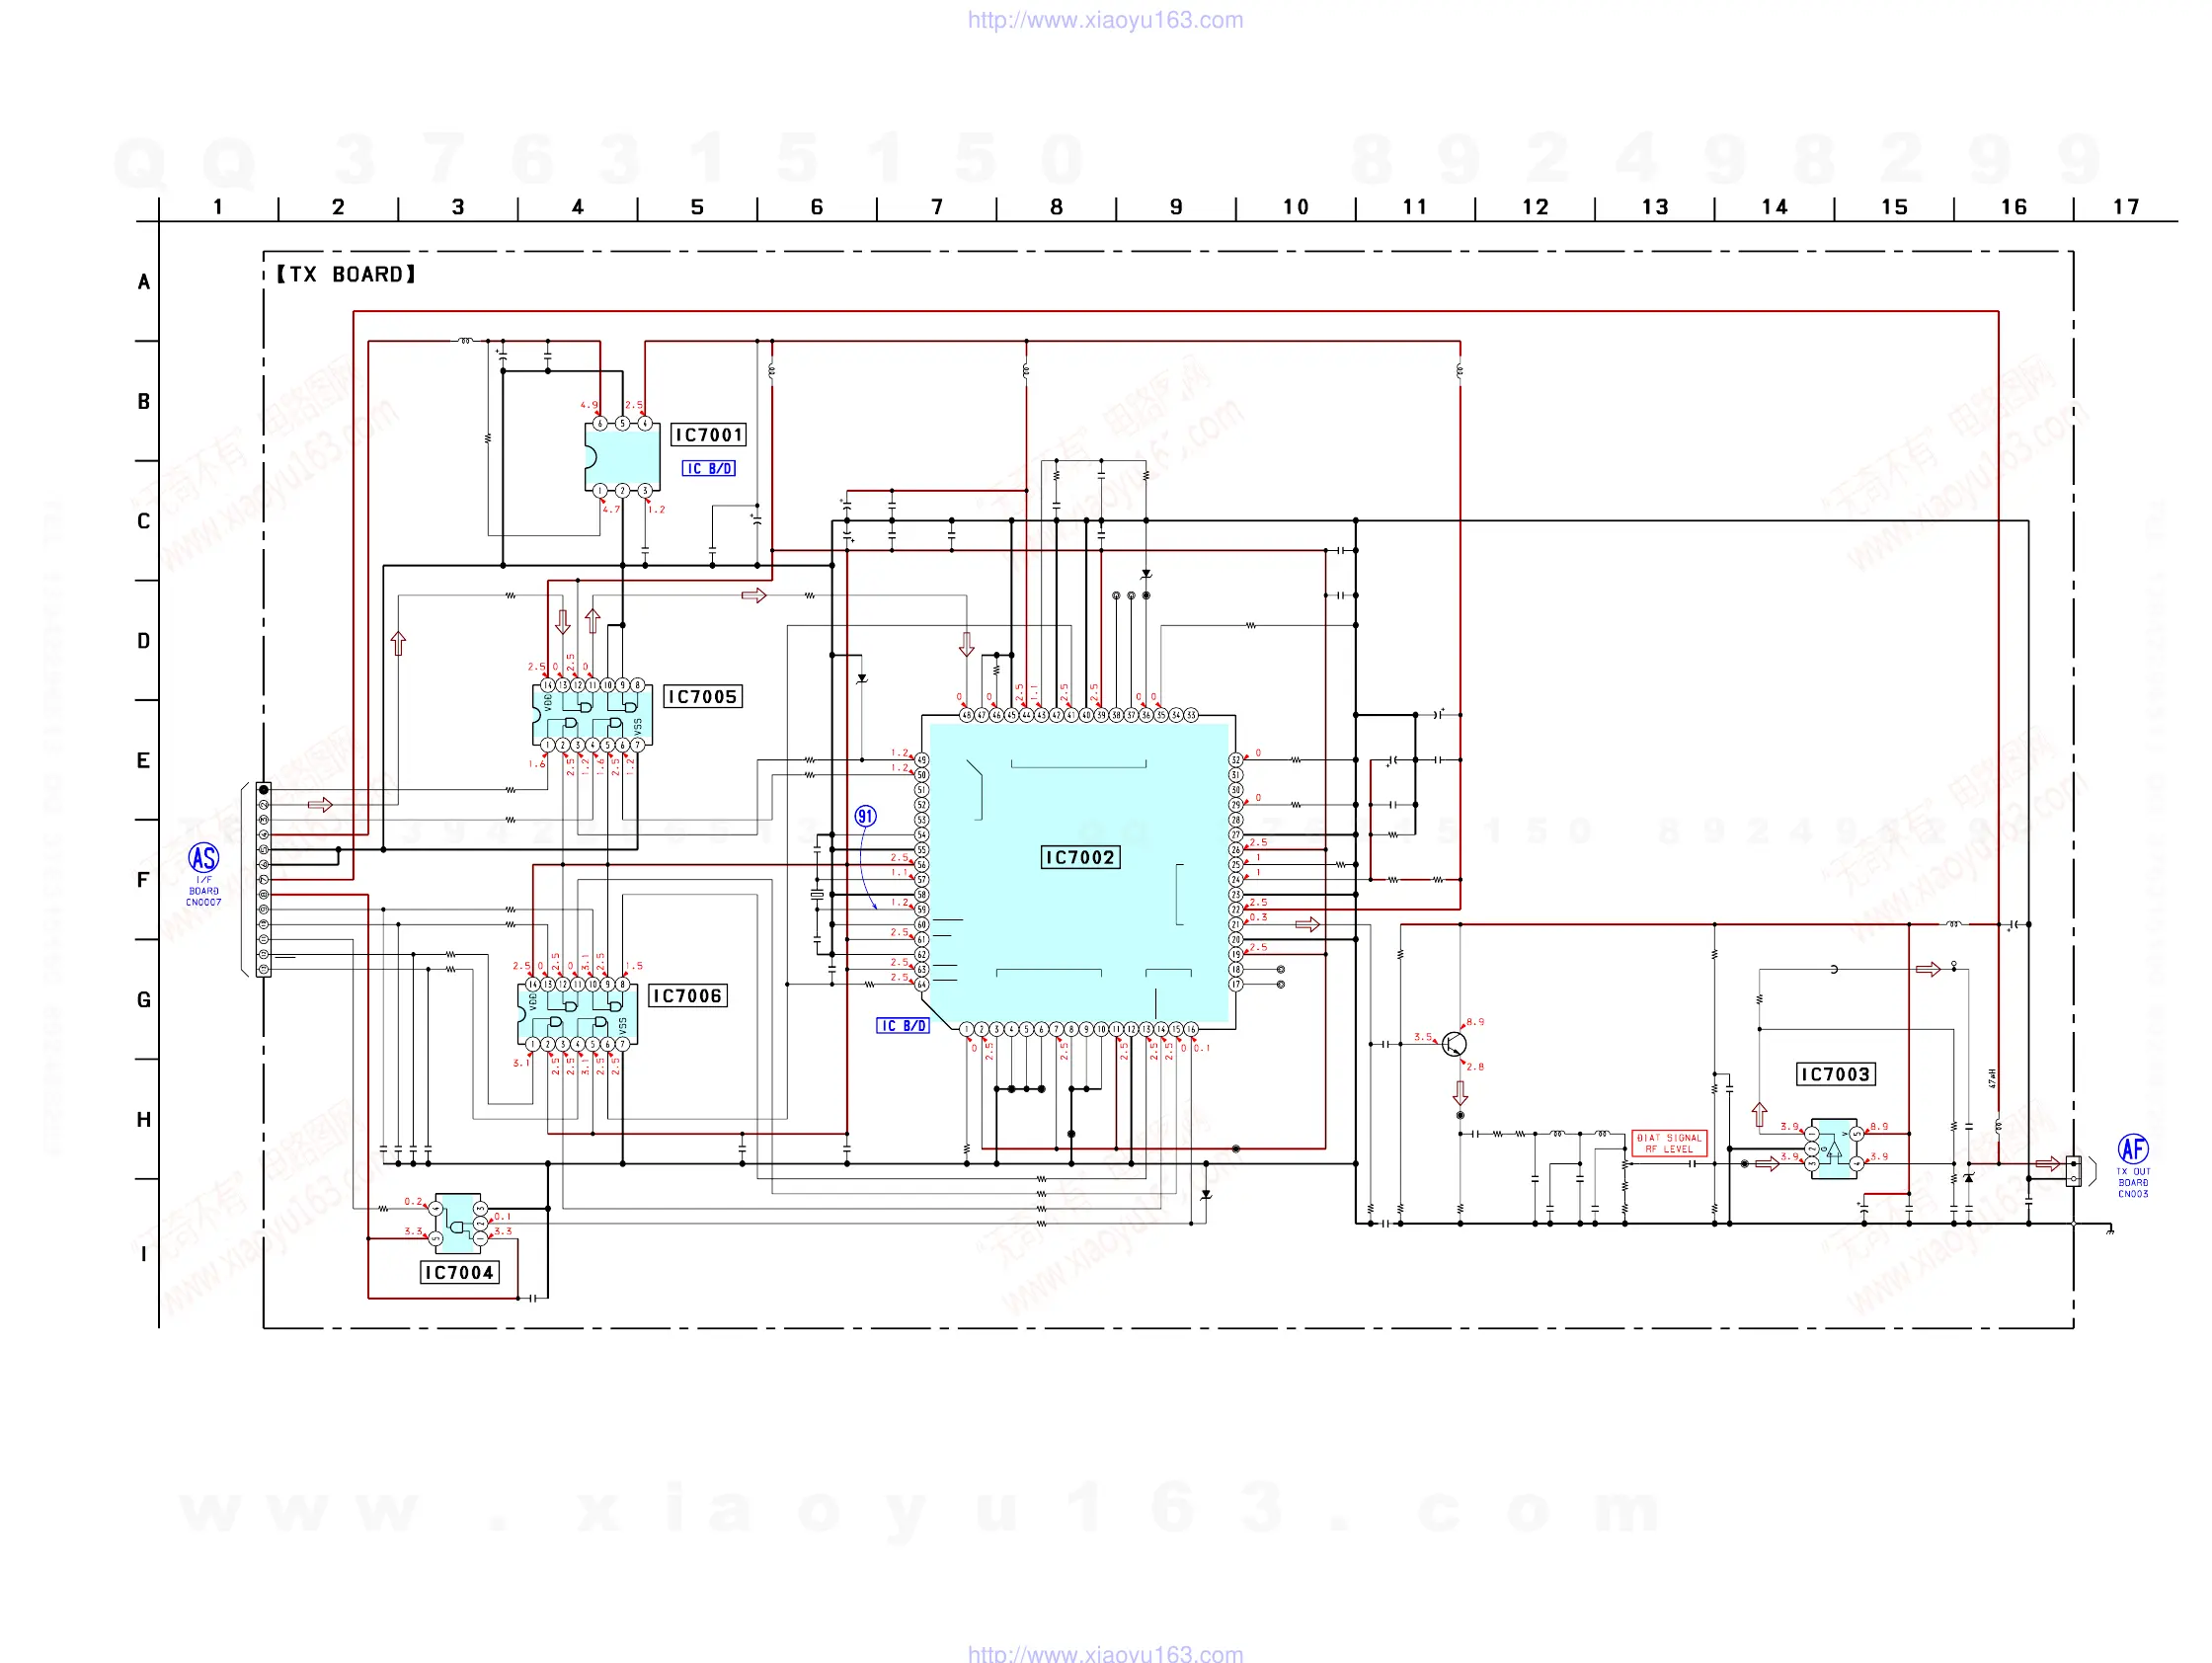Click the TX BOARD title label
2212x1663 pixels.
pos(345,274)
